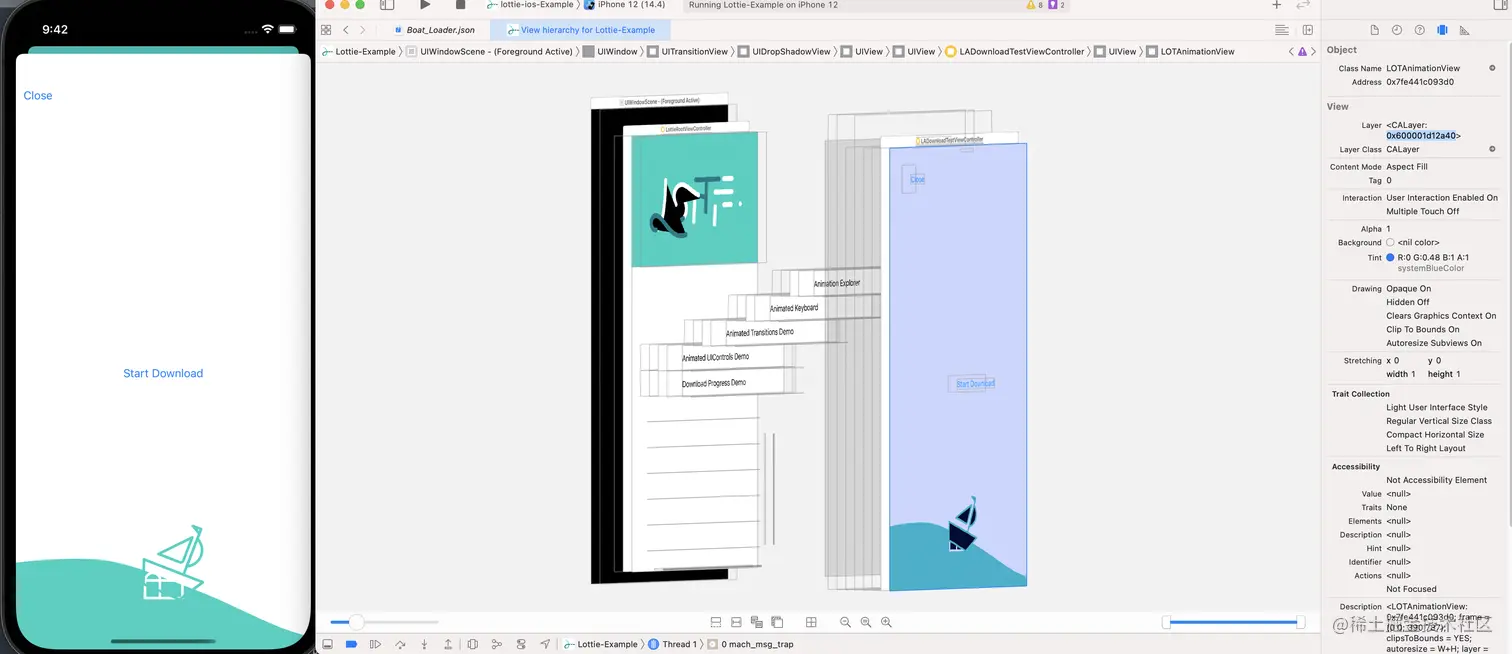
Task: Adjust the visible view range slider
Action: (x=1233, y=622)
